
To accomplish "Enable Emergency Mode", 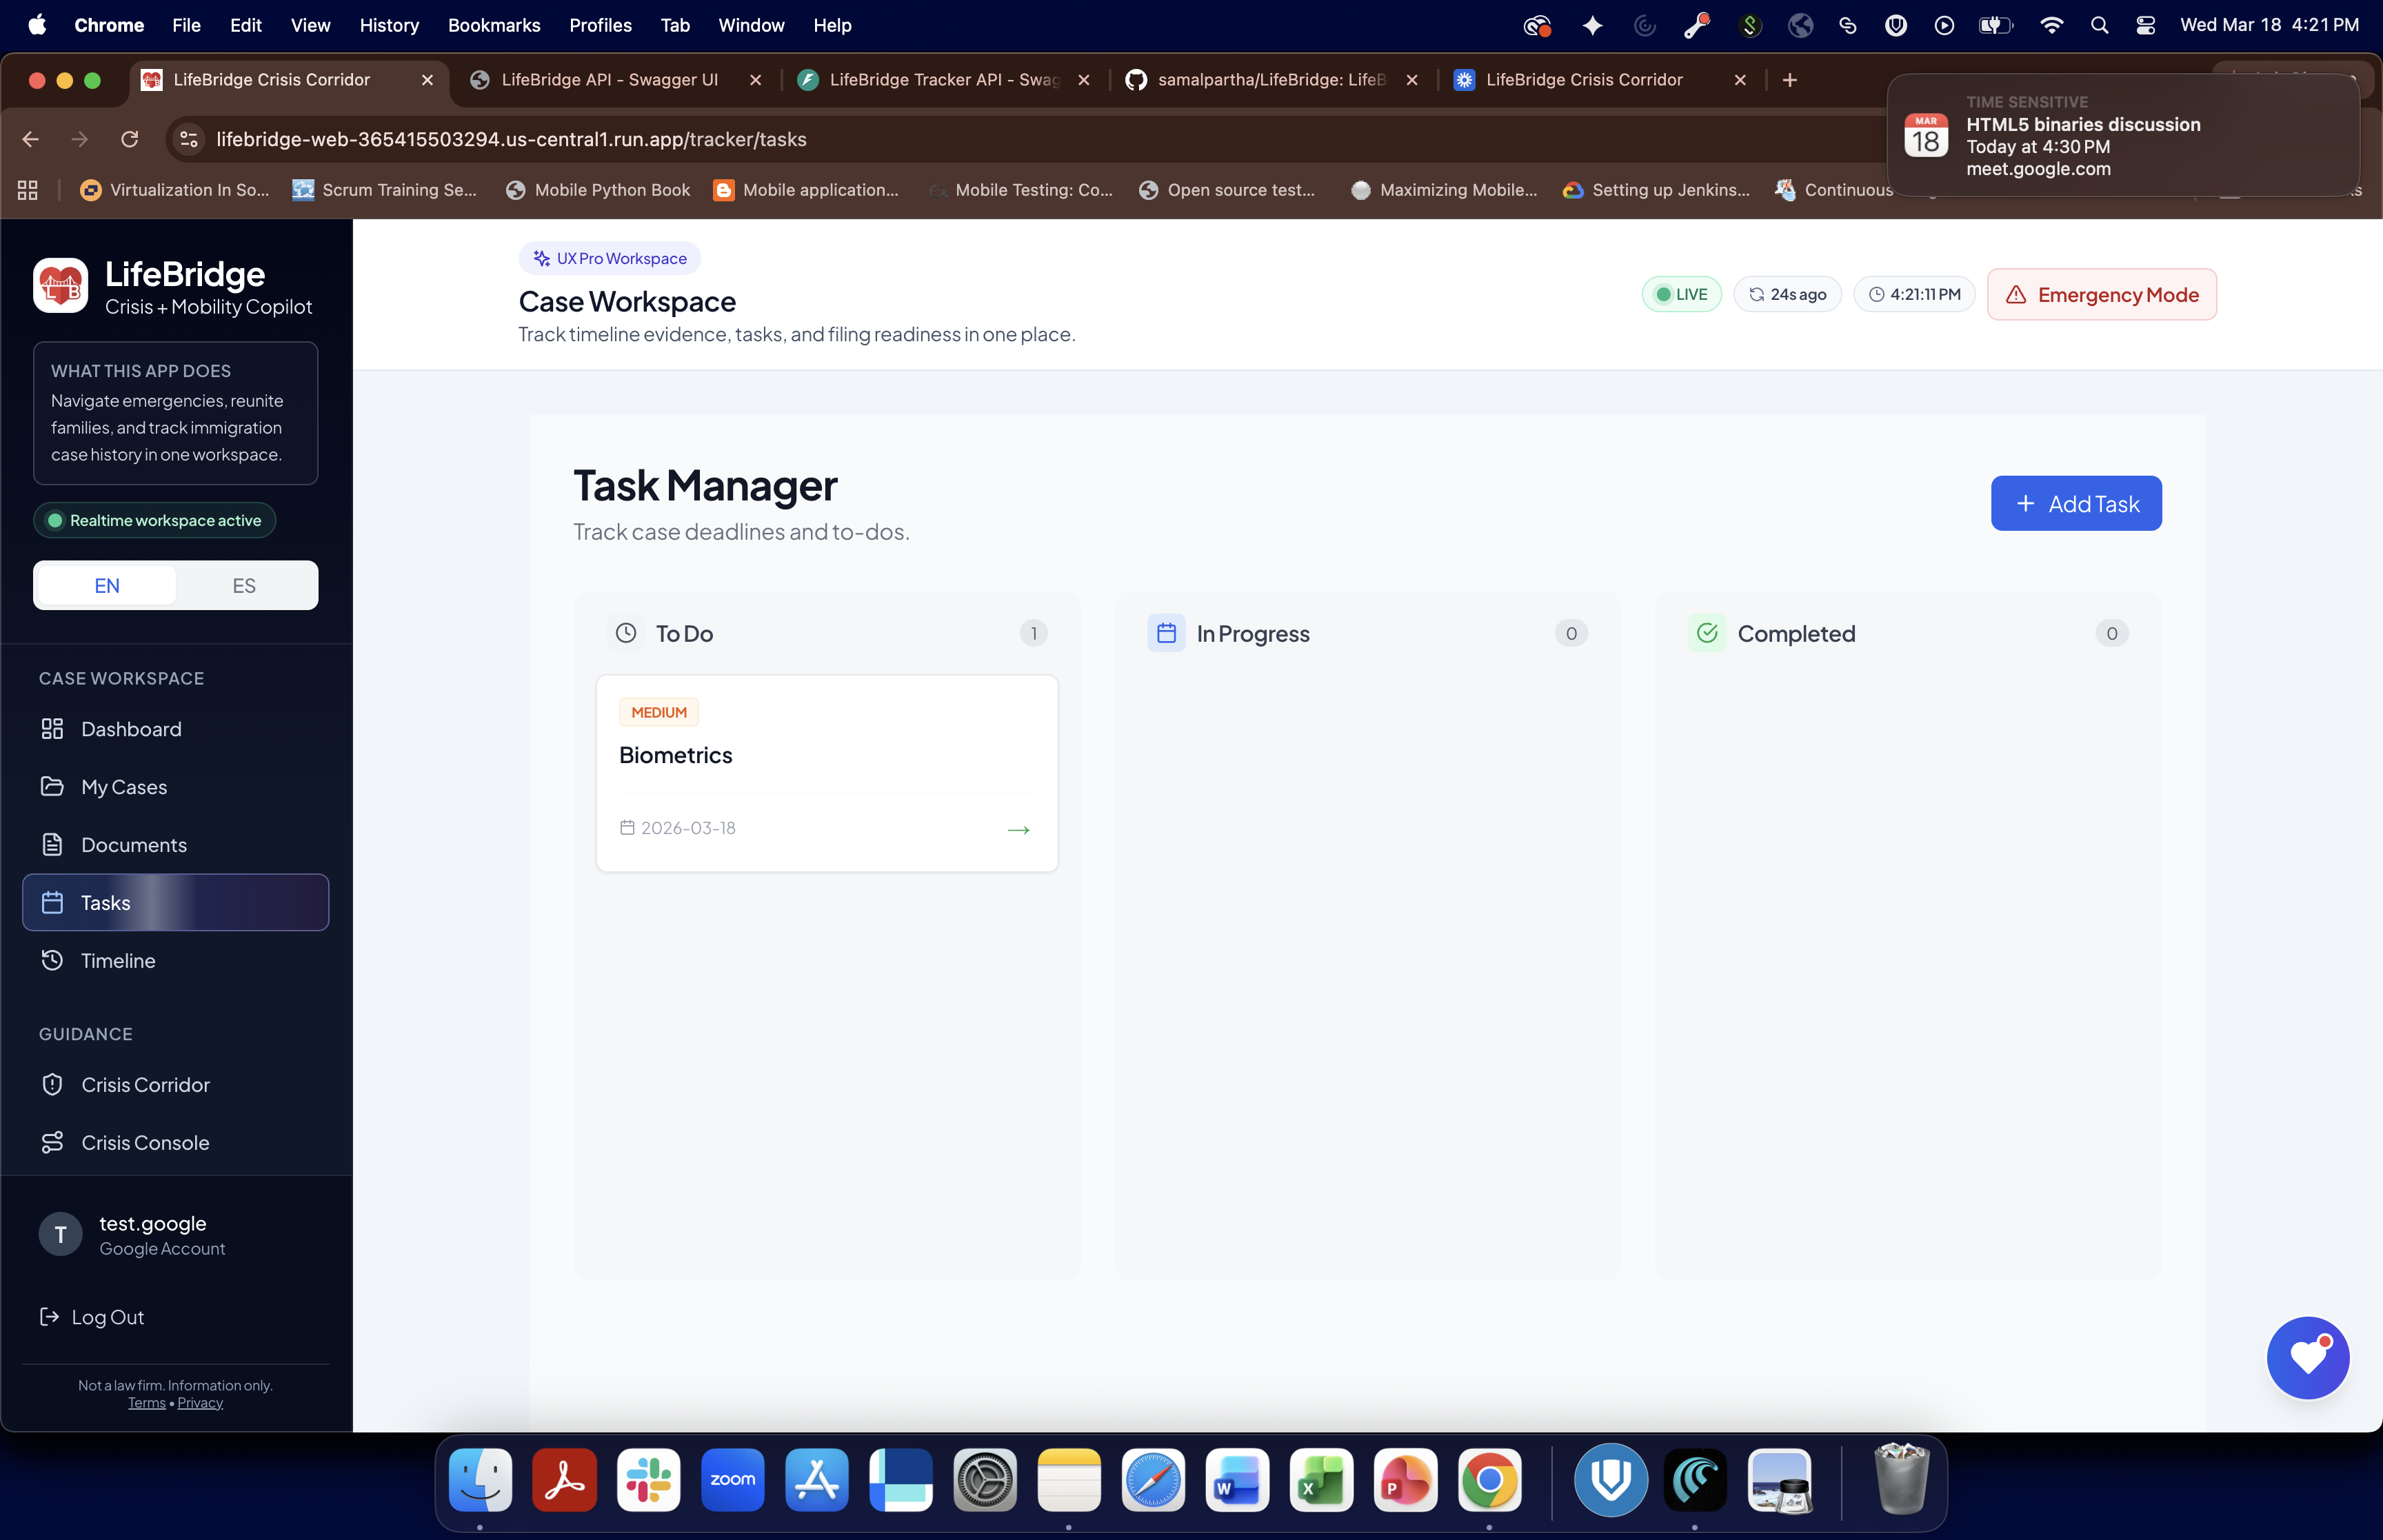I will coord(2101,295).
